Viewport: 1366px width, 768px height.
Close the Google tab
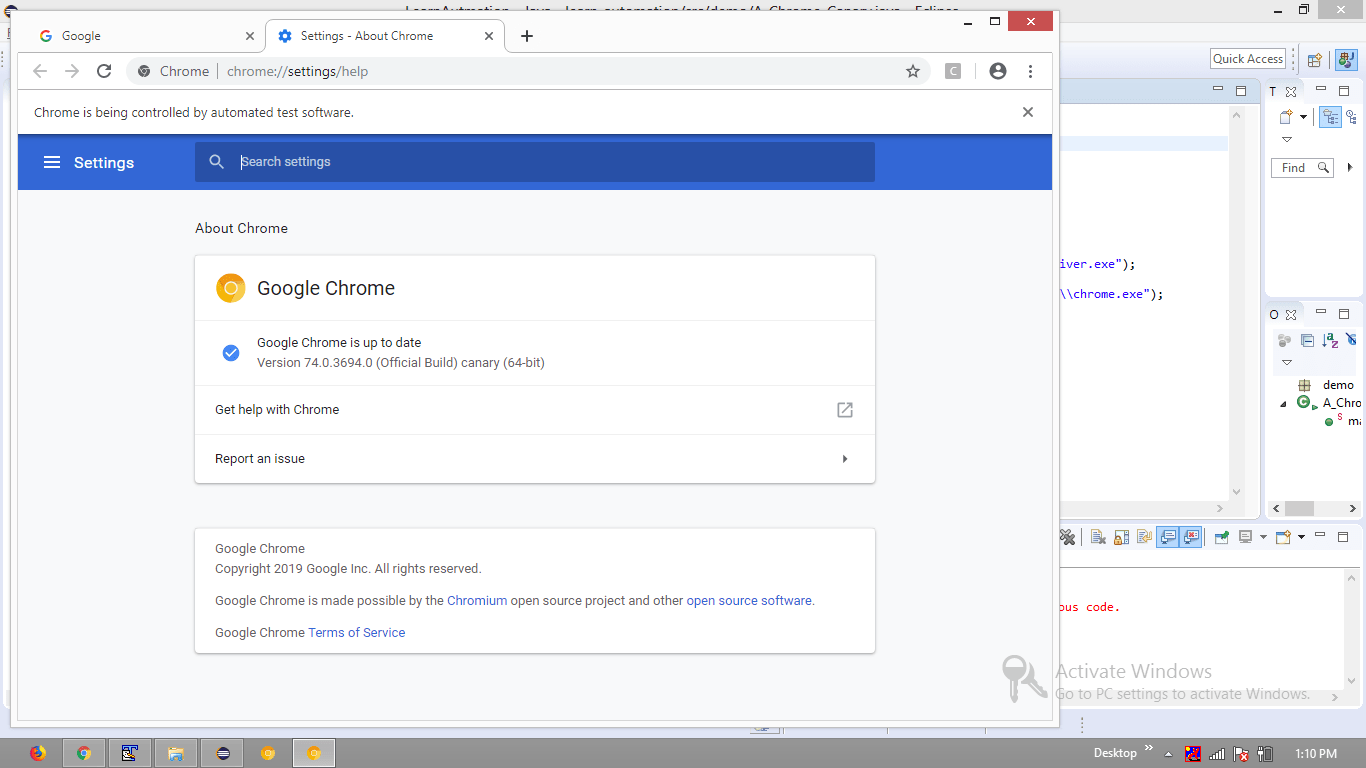coord(250,36)
